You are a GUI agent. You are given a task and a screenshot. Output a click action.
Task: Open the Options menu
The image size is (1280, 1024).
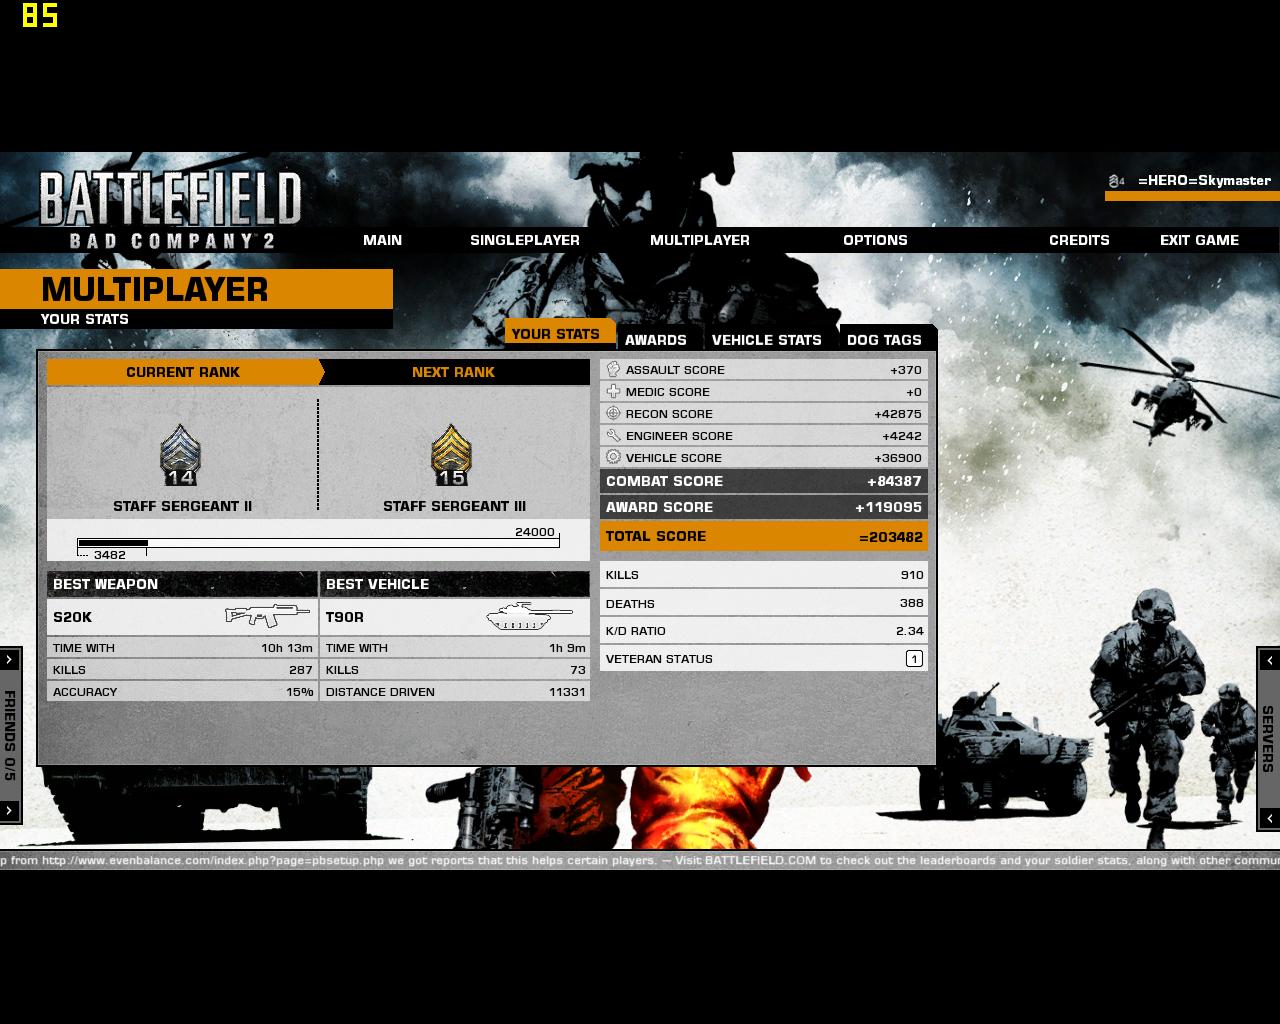(875, 240)
